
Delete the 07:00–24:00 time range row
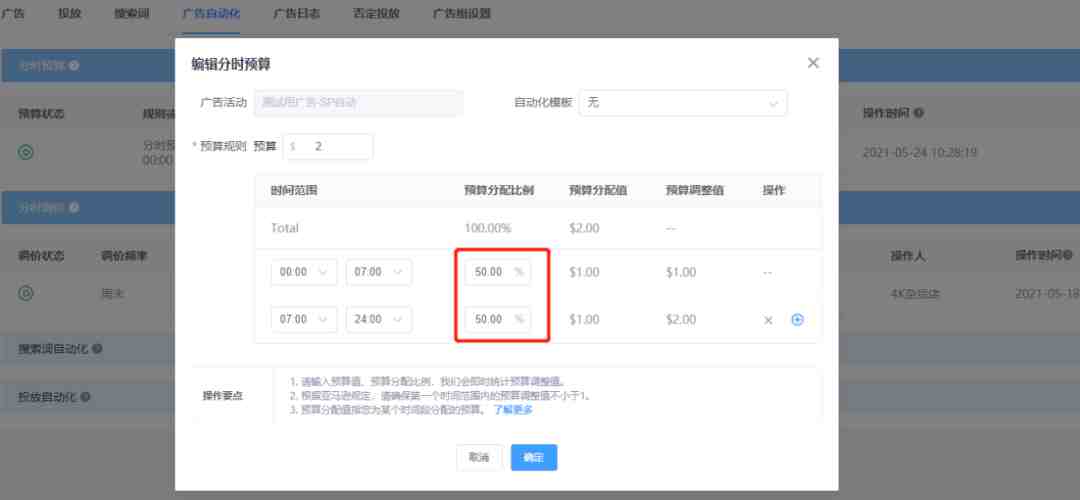(x=768, y=320)
